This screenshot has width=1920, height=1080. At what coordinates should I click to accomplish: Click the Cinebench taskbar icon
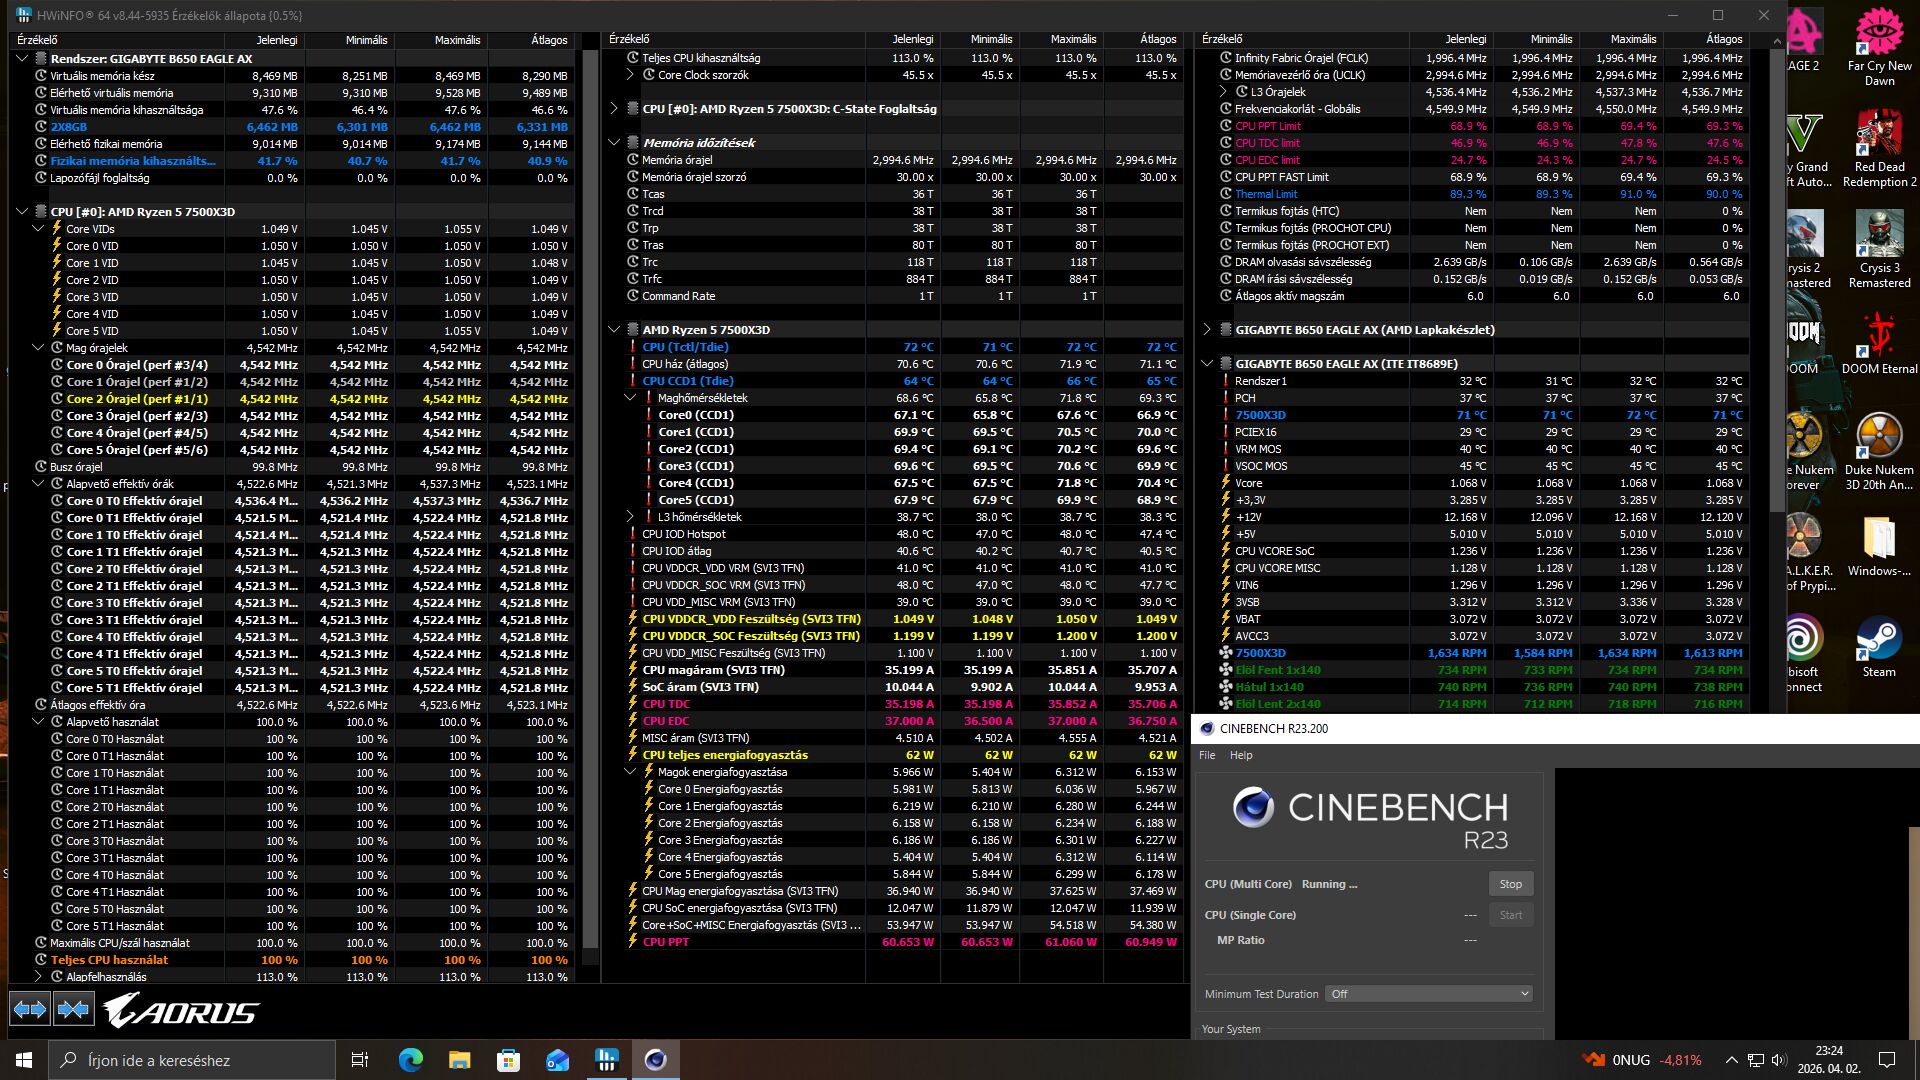click(x=655, y=1060)
